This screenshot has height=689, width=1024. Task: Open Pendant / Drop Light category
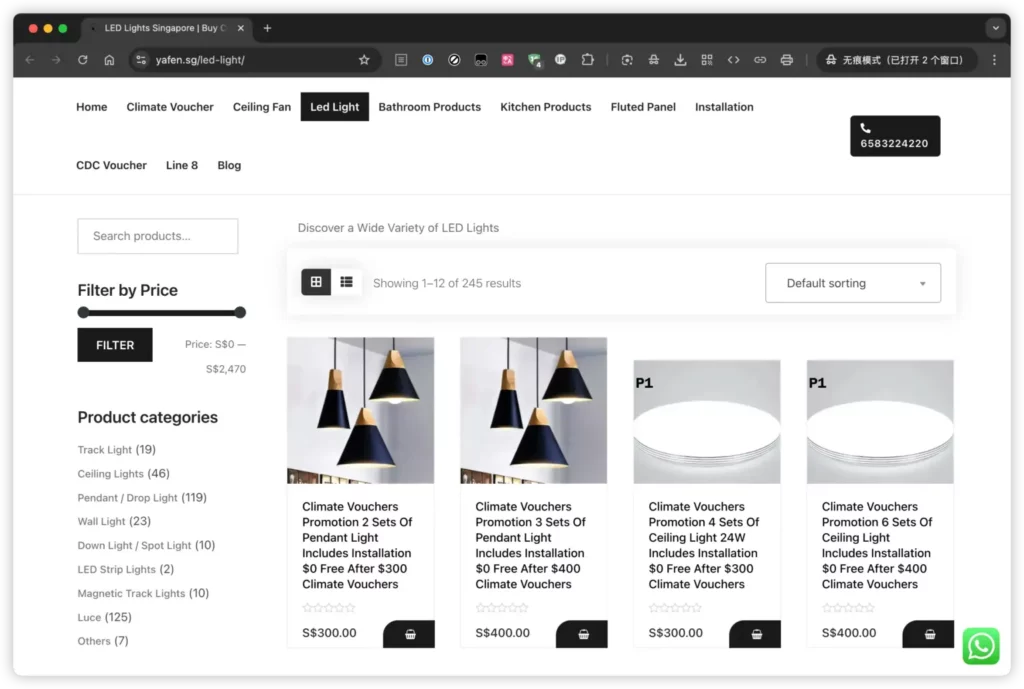[127, 498]
